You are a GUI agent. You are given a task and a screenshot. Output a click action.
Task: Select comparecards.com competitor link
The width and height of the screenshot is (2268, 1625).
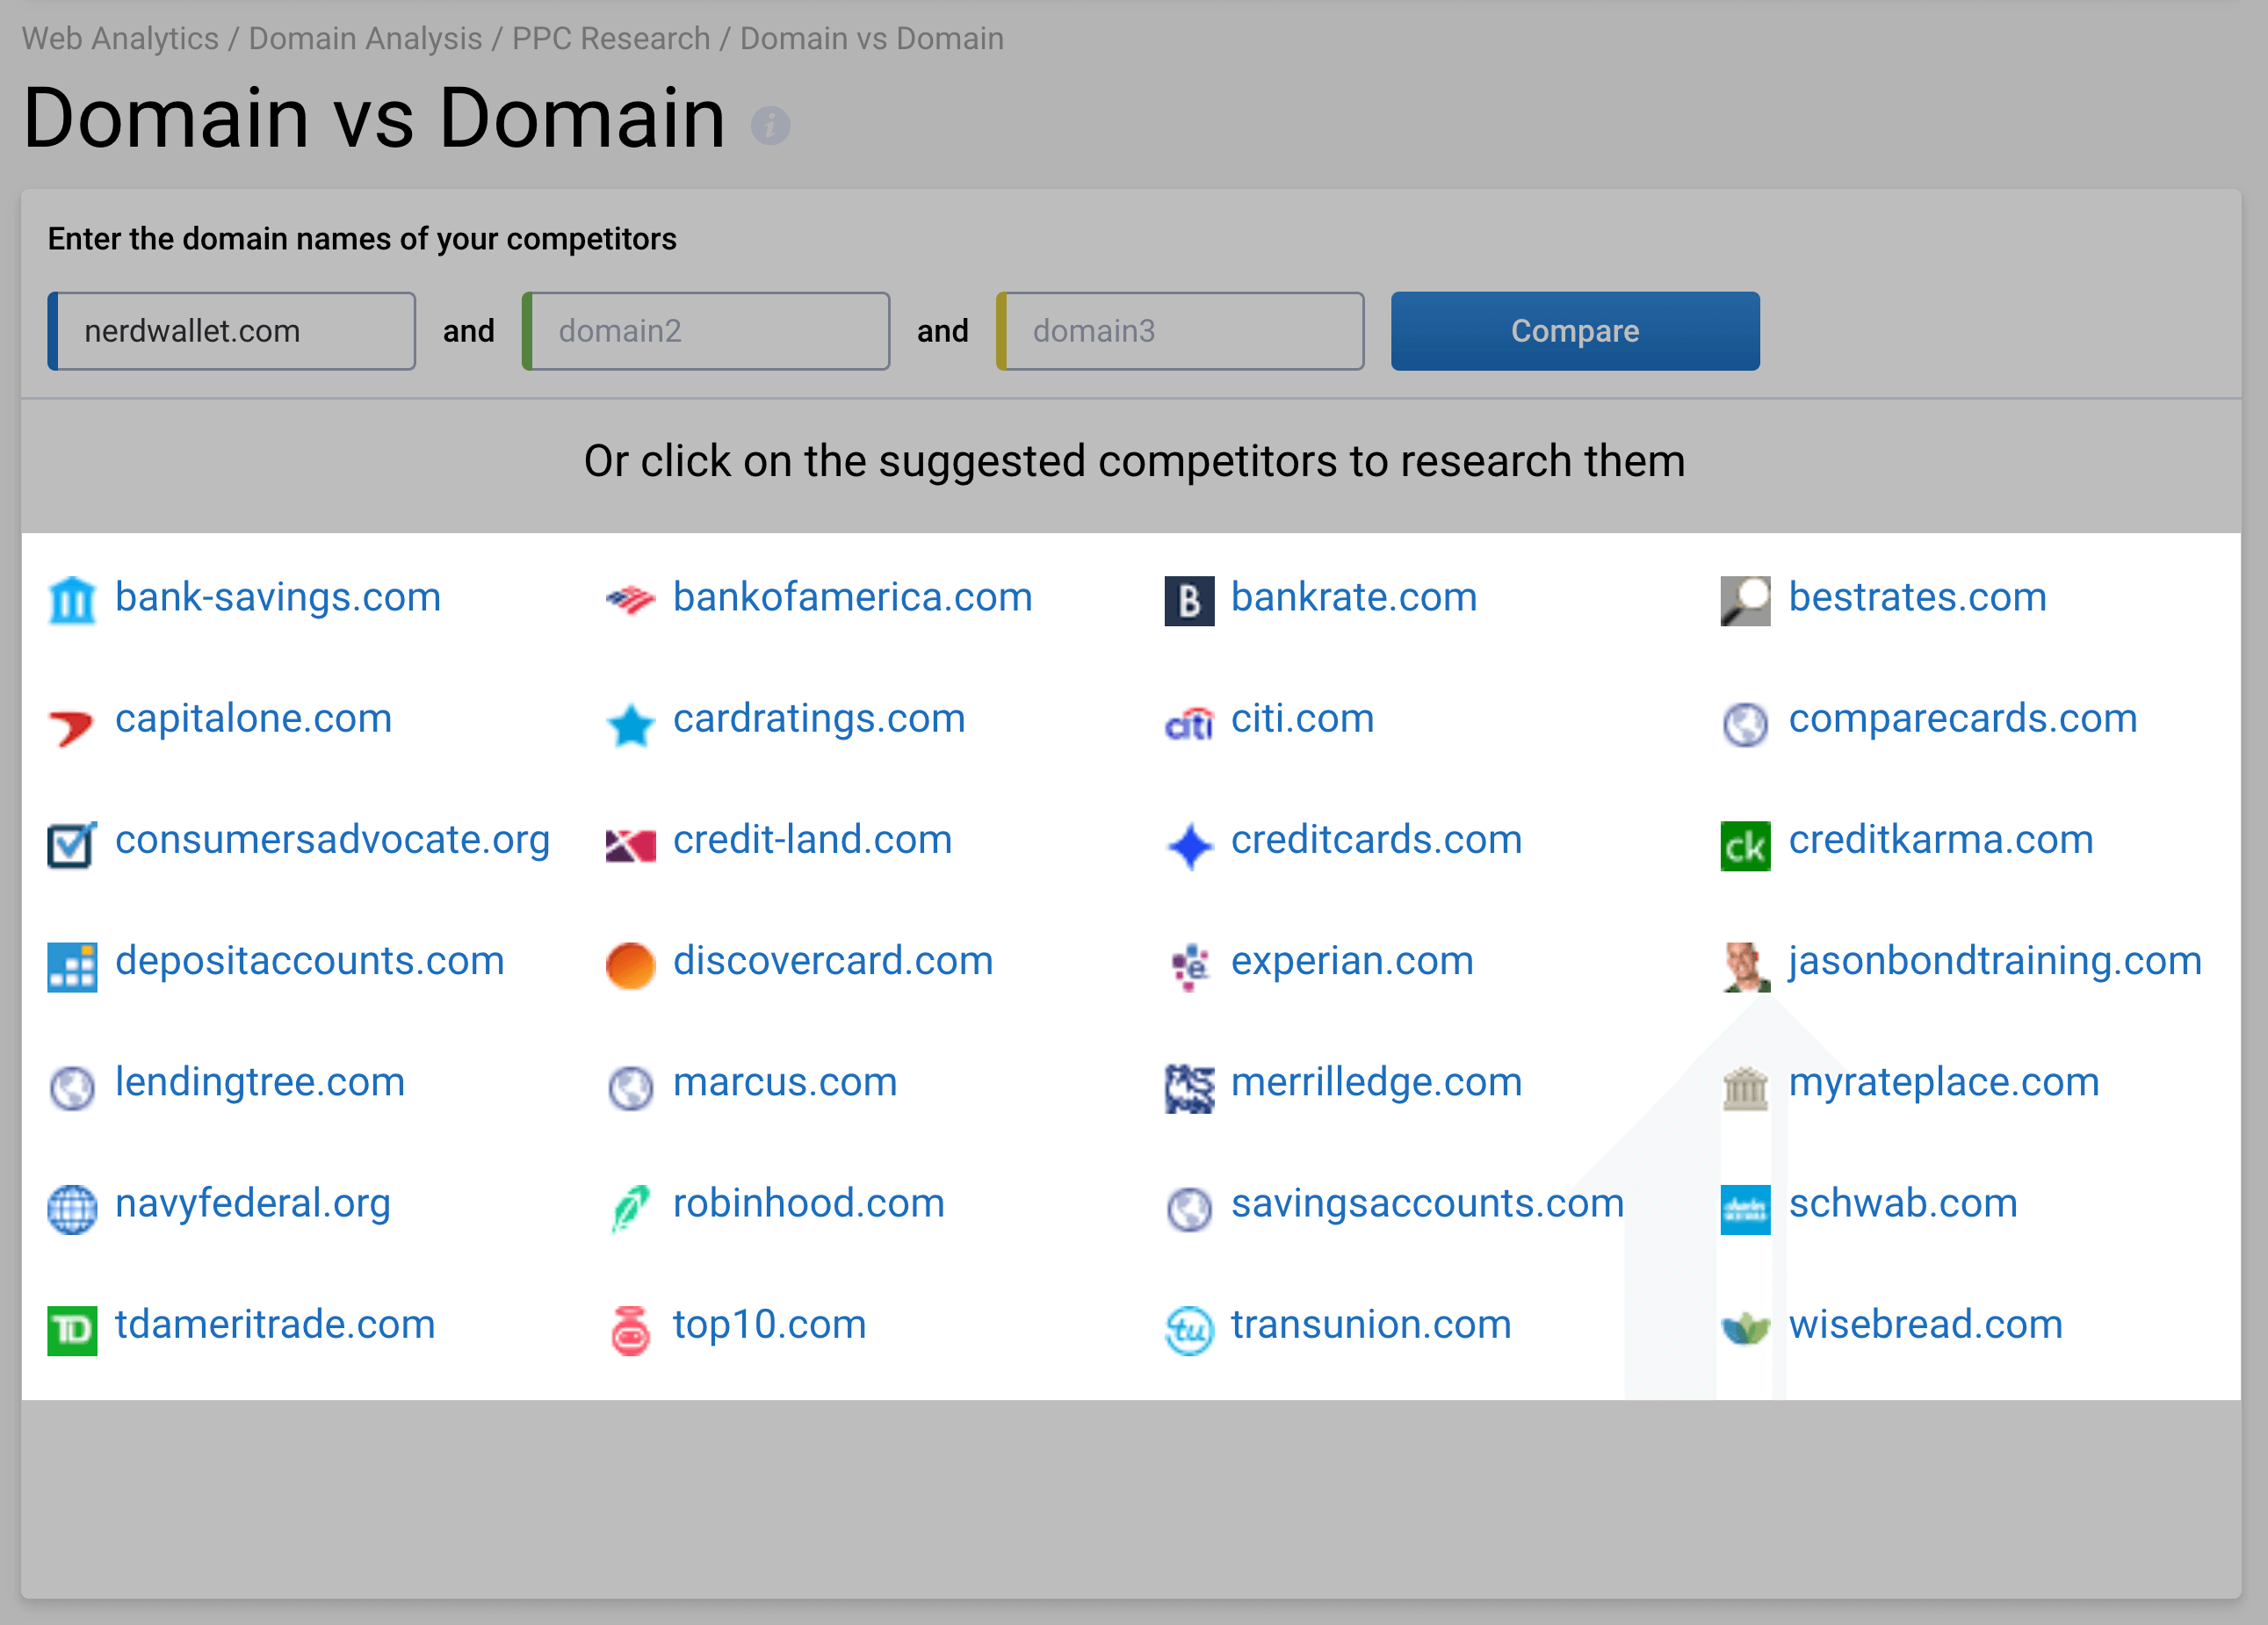coord(1962,718)
